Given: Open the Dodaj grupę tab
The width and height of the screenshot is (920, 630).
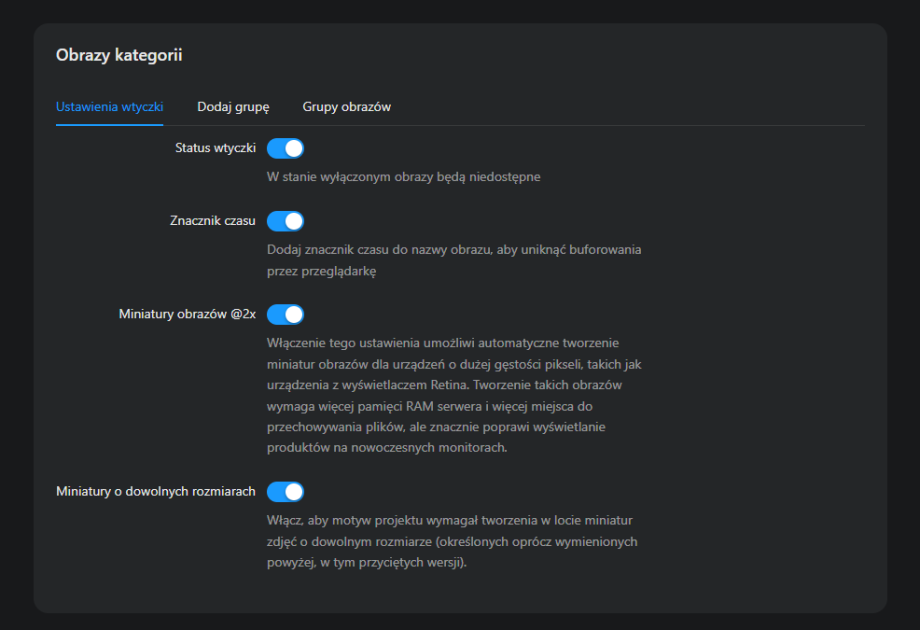Looking at the screenshot, I should pyautogui.click(x=233, y=106).
